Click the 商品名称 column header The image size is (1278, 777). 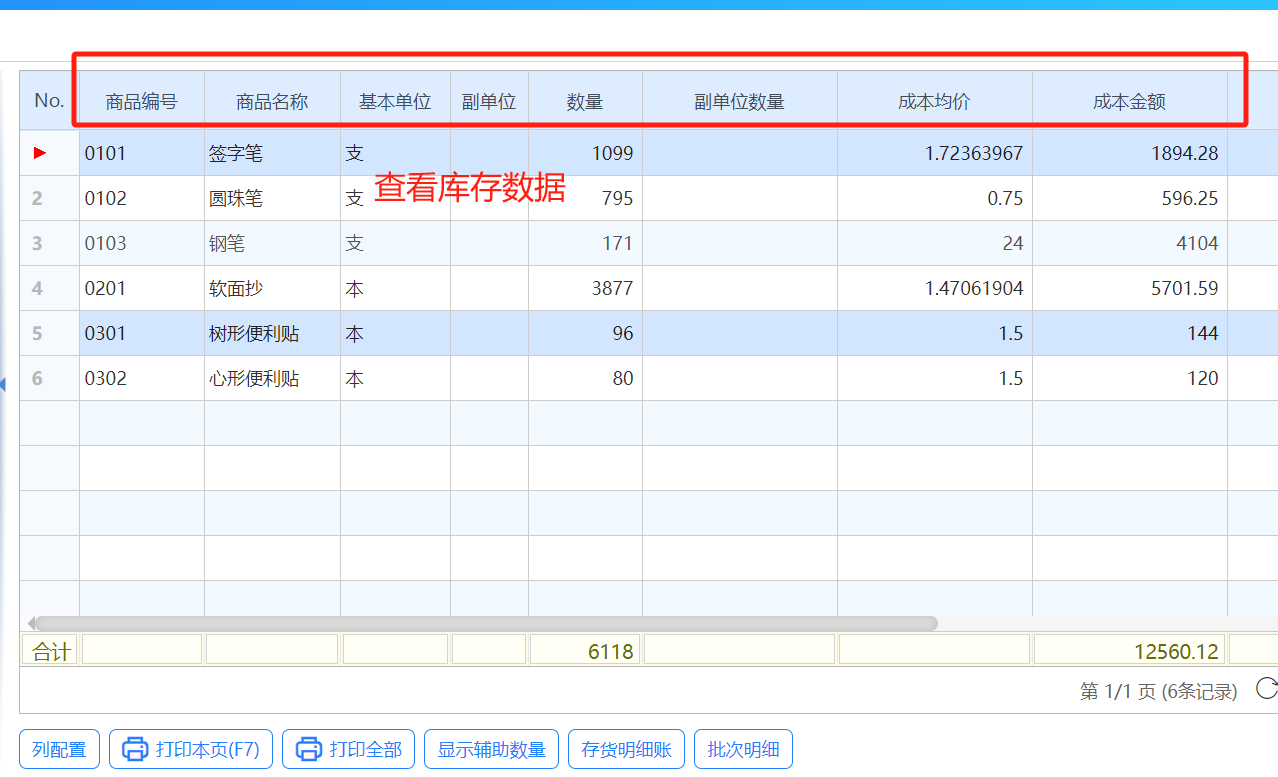[x=272, y=101]
